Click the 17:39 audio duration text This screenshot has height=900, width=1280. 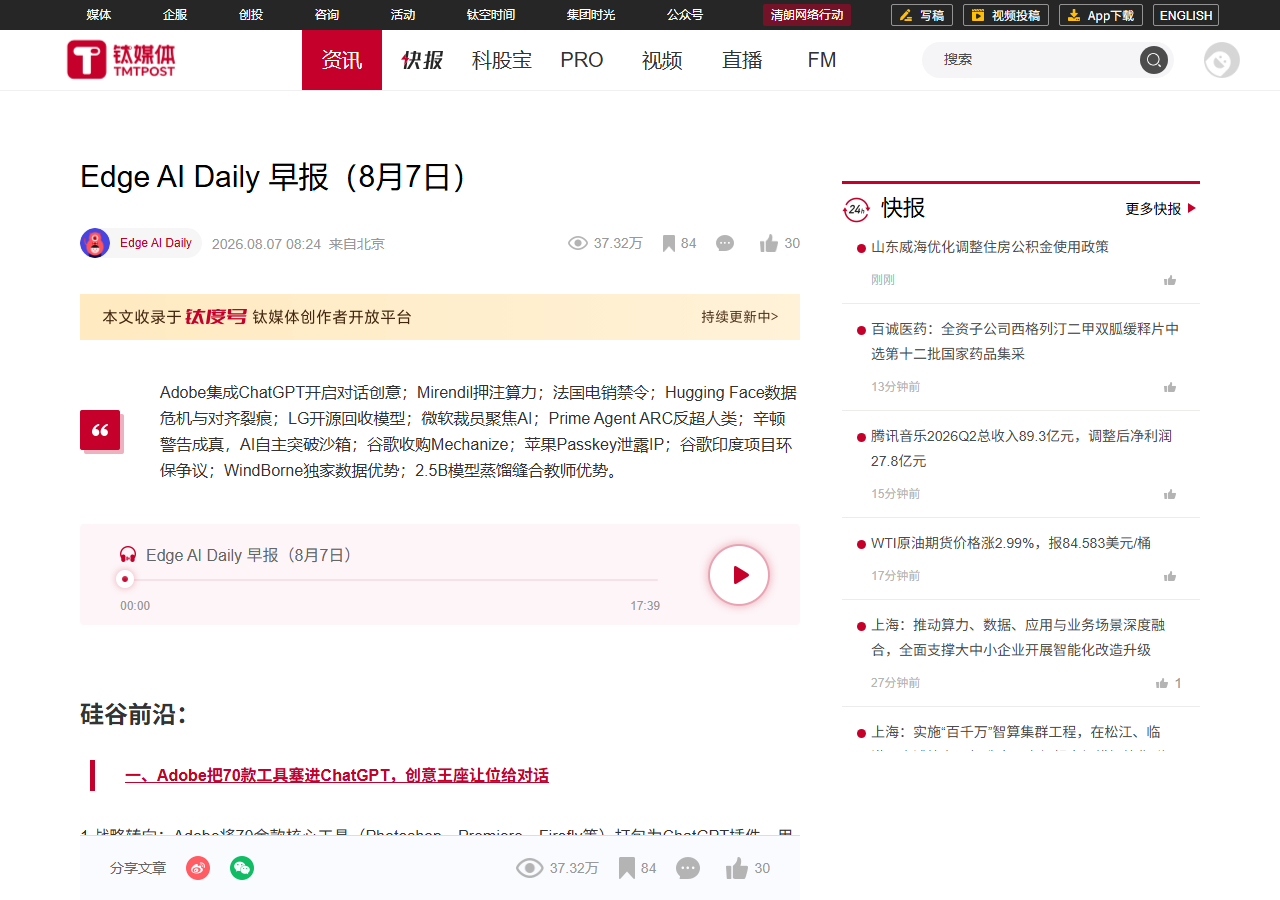click(x=645, y=606)
